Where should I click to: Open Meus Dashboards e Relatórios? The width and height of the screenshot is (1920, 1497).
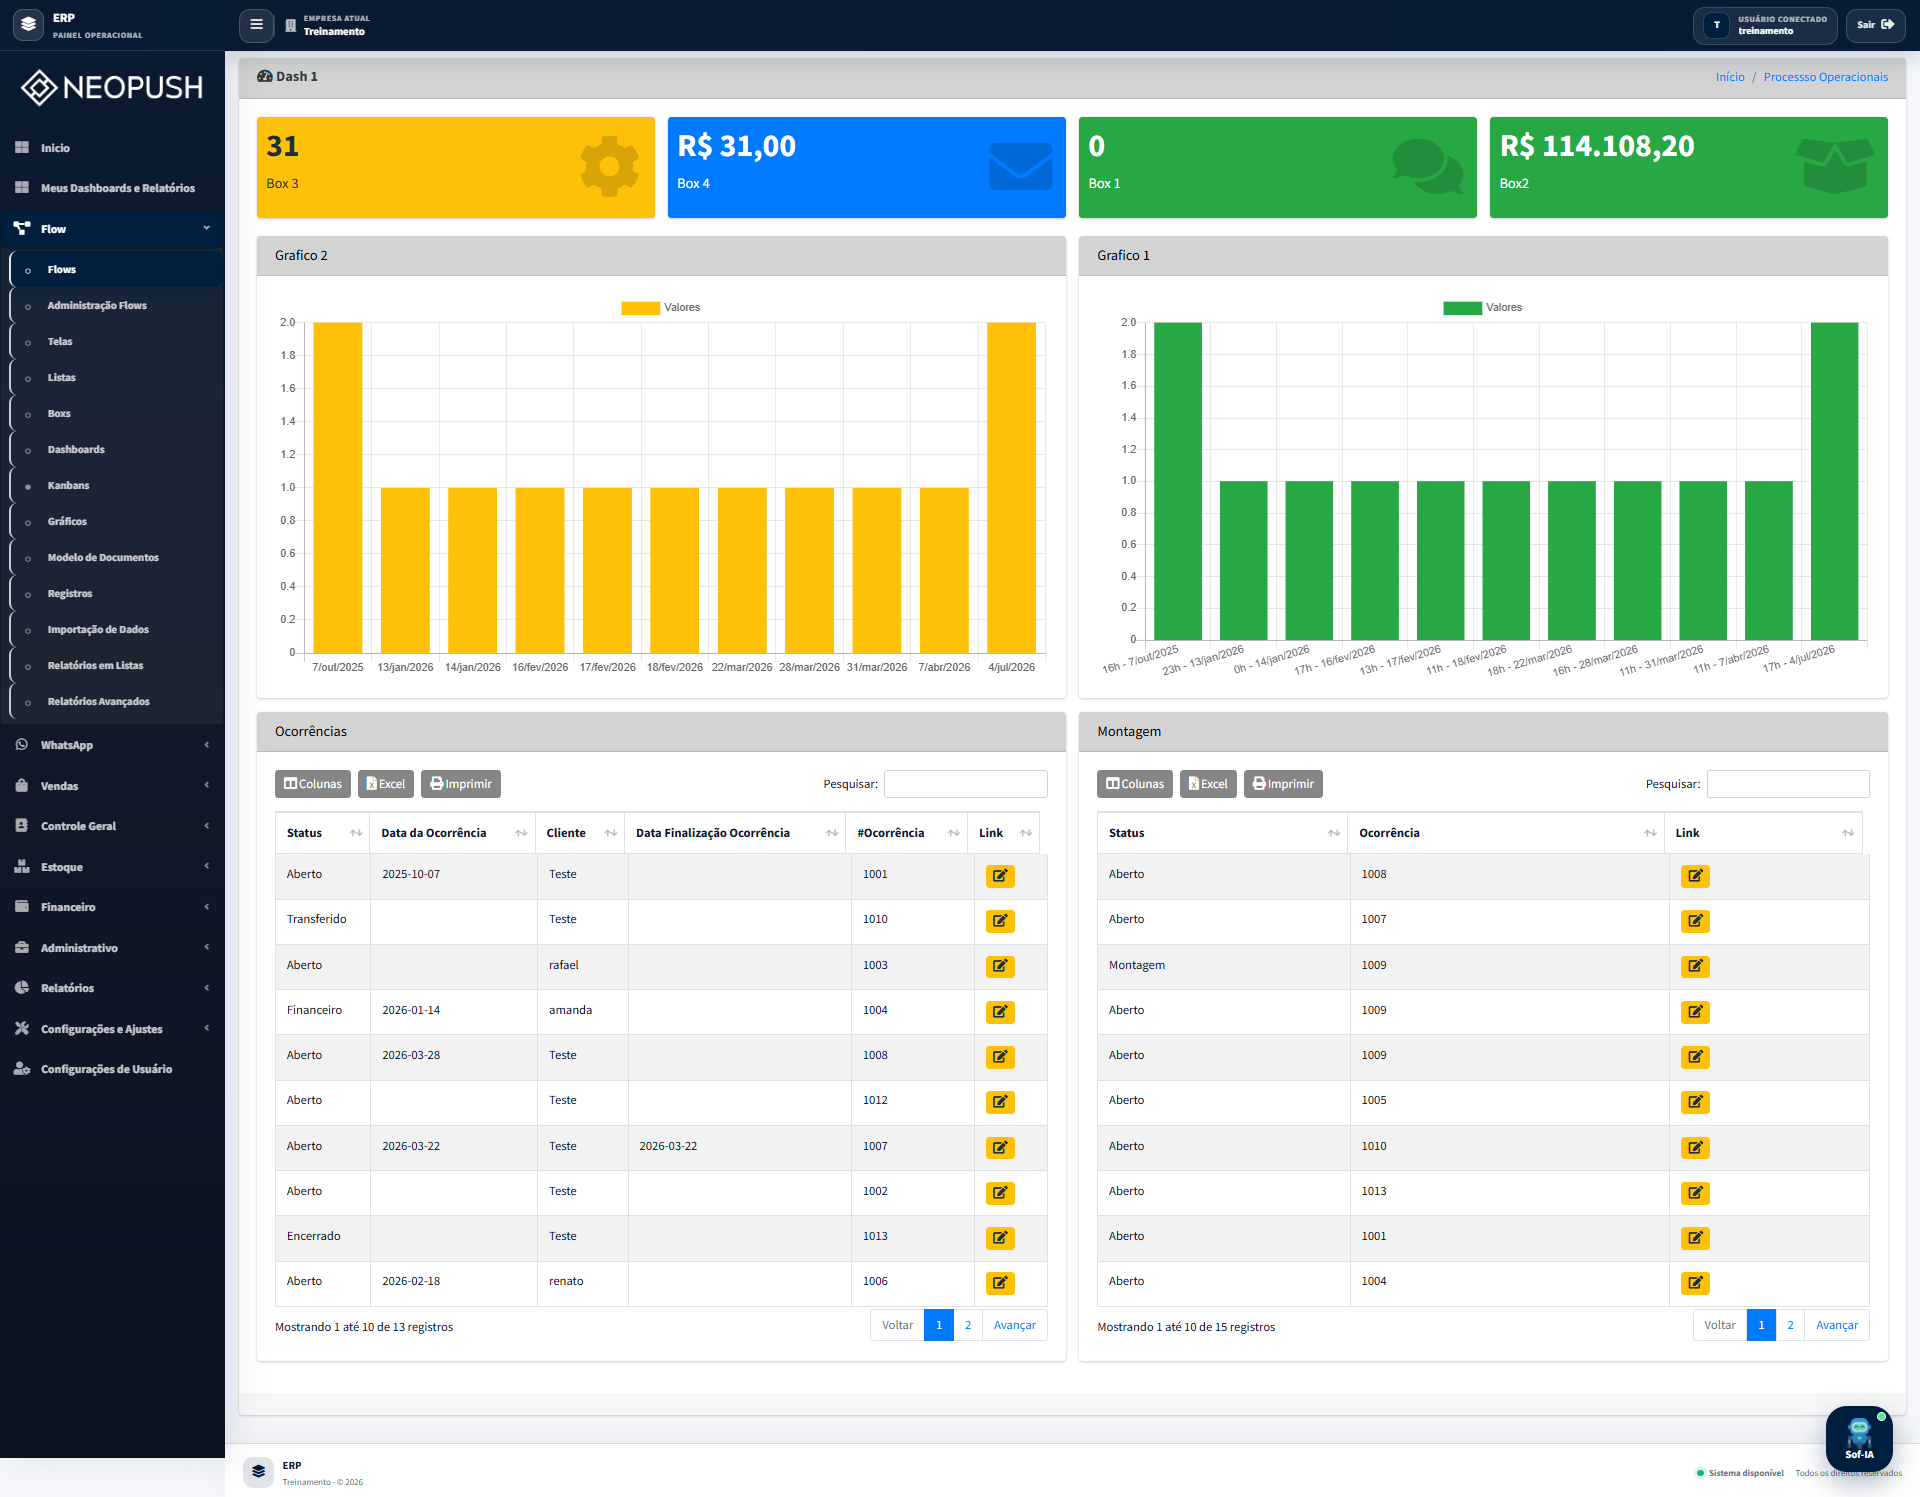pos(112,188)
